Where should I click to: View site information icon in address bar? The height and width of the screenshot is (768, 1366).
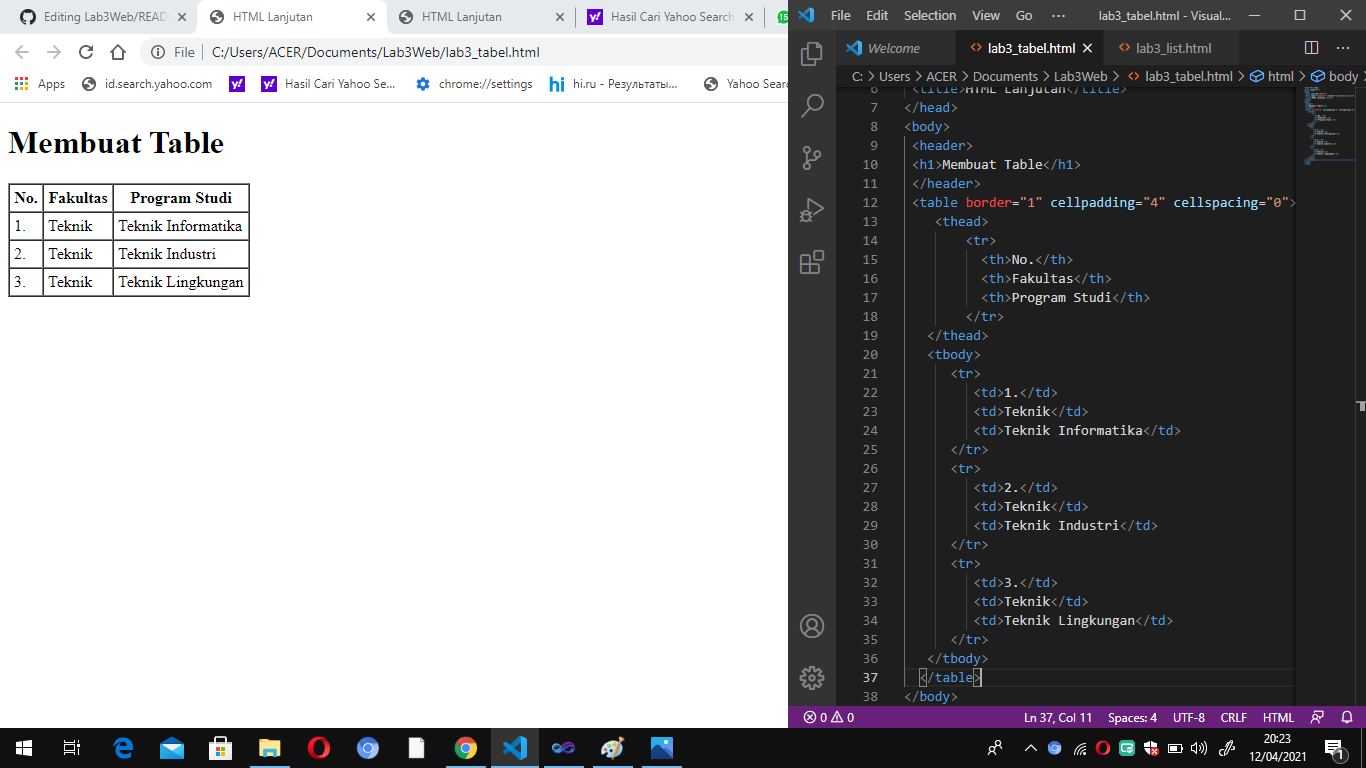158,52
